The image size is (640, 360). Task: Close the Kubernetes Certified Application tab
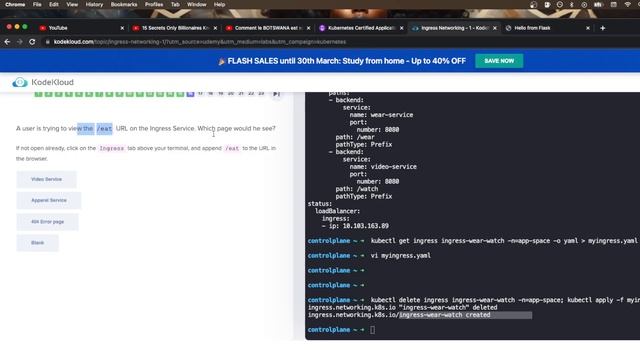[x=401, y=28]
